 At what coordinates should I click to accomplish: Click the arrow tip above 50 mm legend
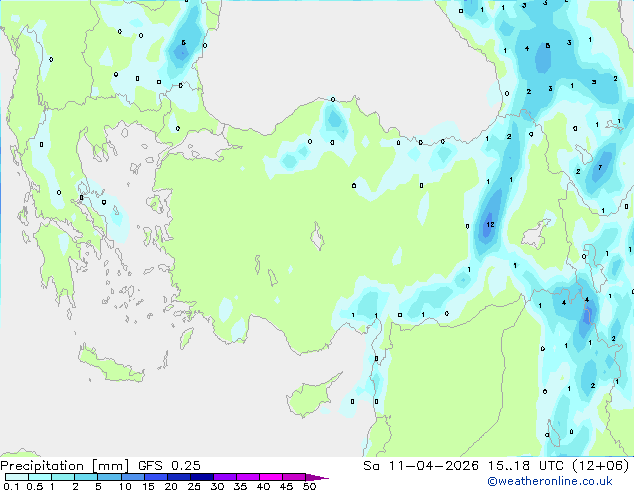[x=317, y=477]
